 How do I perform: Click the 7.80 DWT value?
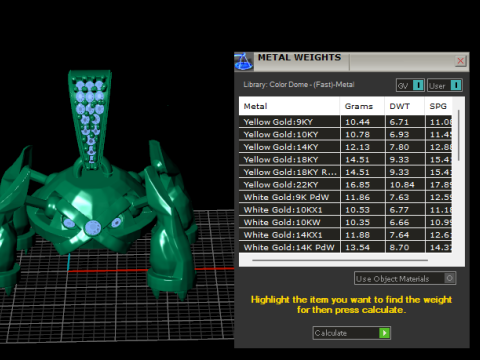(399, 147)
